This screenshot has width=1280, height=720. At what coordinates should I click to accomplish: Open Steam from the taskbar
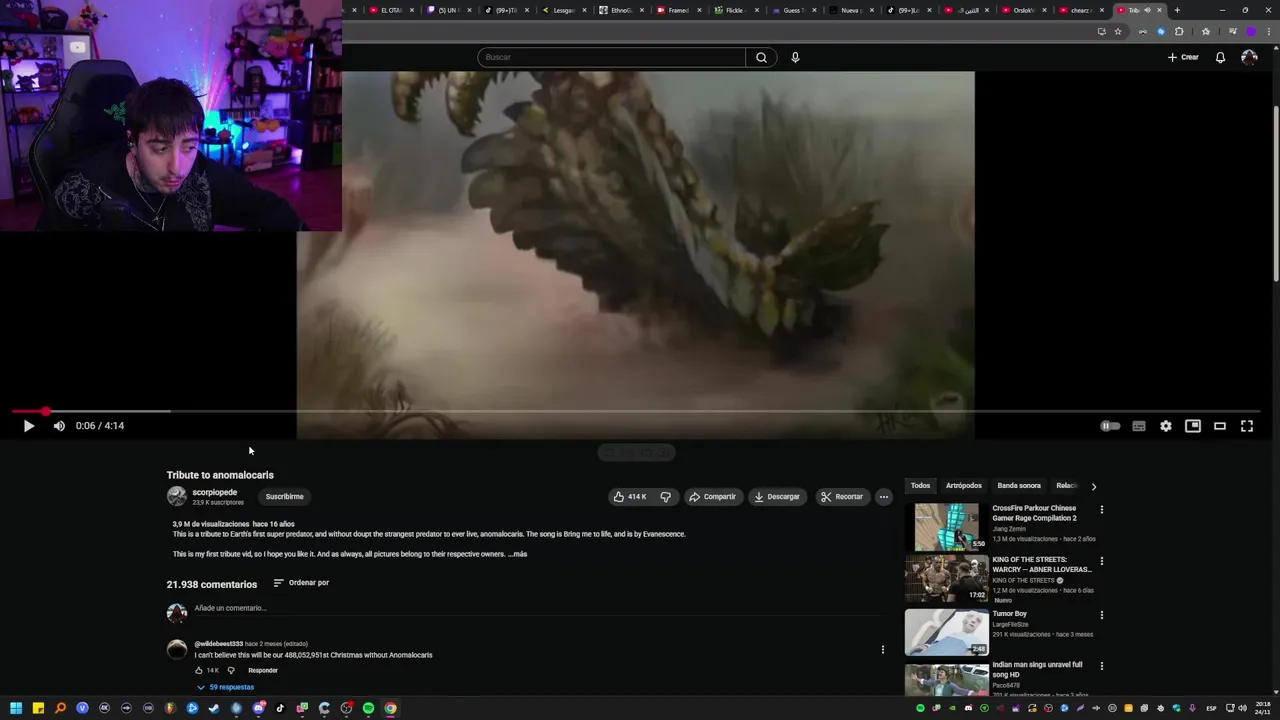click(x=214, y=708)
